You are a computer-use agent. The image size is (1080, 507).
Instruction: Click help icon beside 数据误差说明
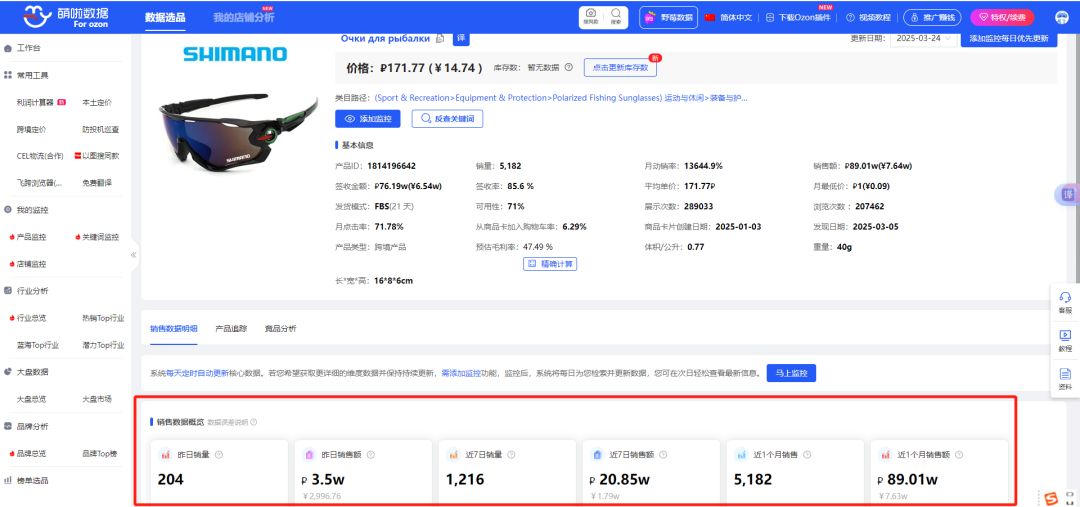[253, 422]
